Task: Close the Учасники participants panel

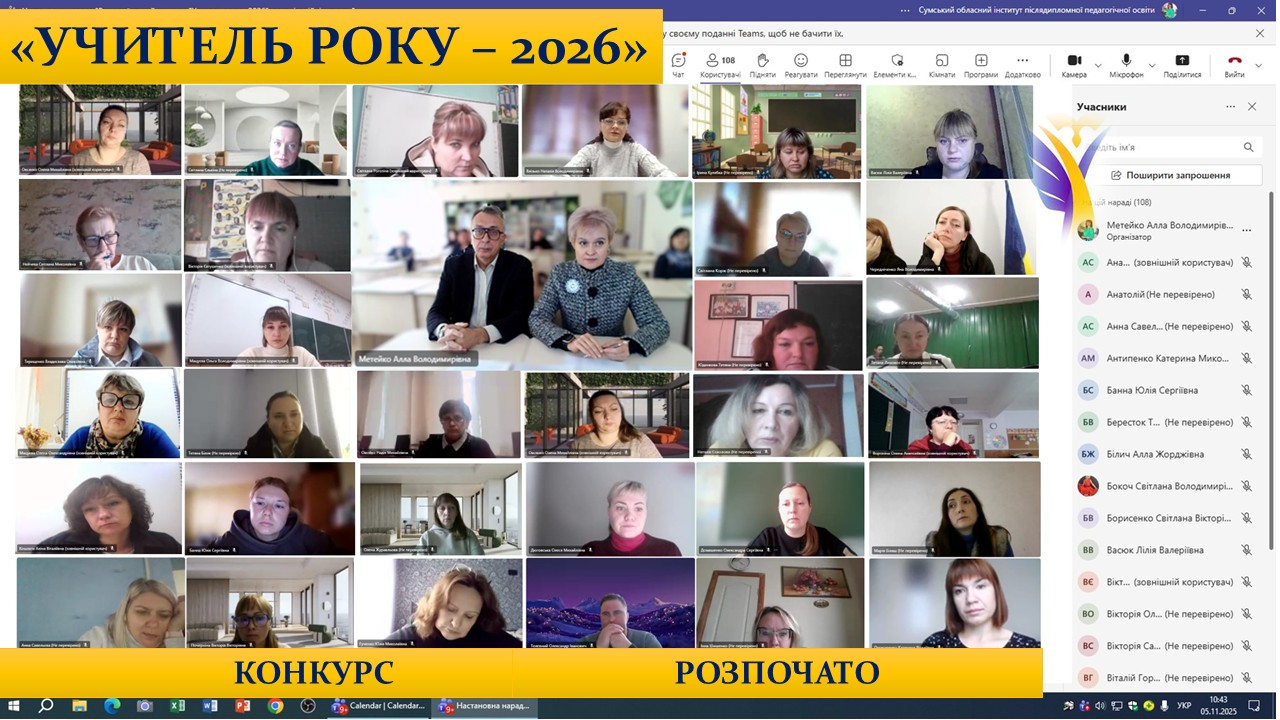Action: pos(1252,107)
